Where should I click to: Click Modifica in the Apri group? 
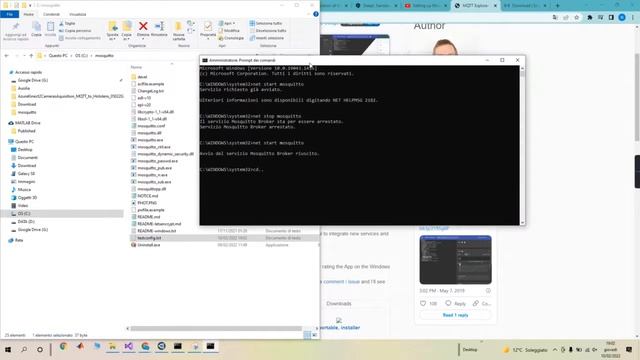(x=229, y=31)
